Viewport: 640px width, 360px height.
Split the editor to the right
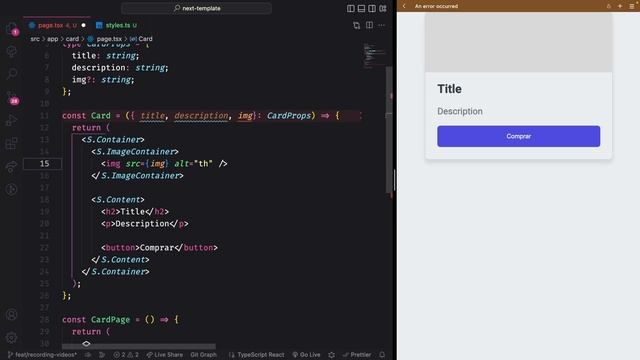click(369, 25)
